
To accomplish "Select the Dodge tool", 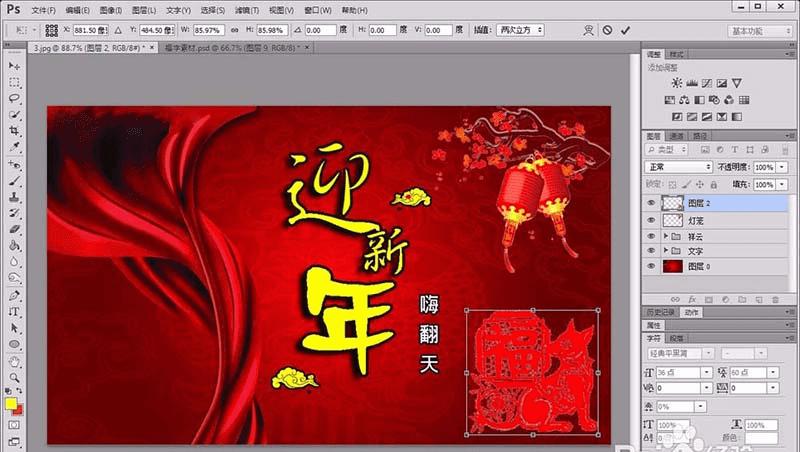I will (14, 279).
